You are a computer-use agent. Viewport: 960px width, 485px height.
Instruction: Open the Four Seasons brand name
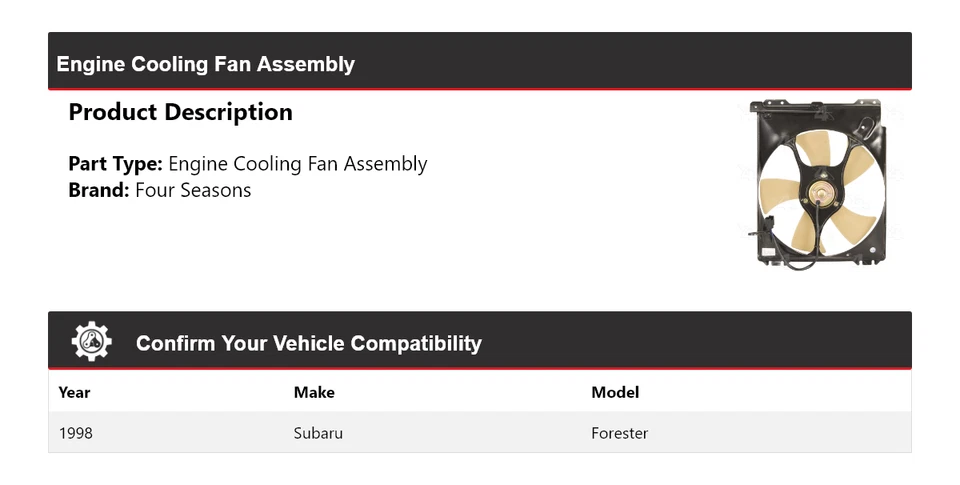click(x=193, y=190)
